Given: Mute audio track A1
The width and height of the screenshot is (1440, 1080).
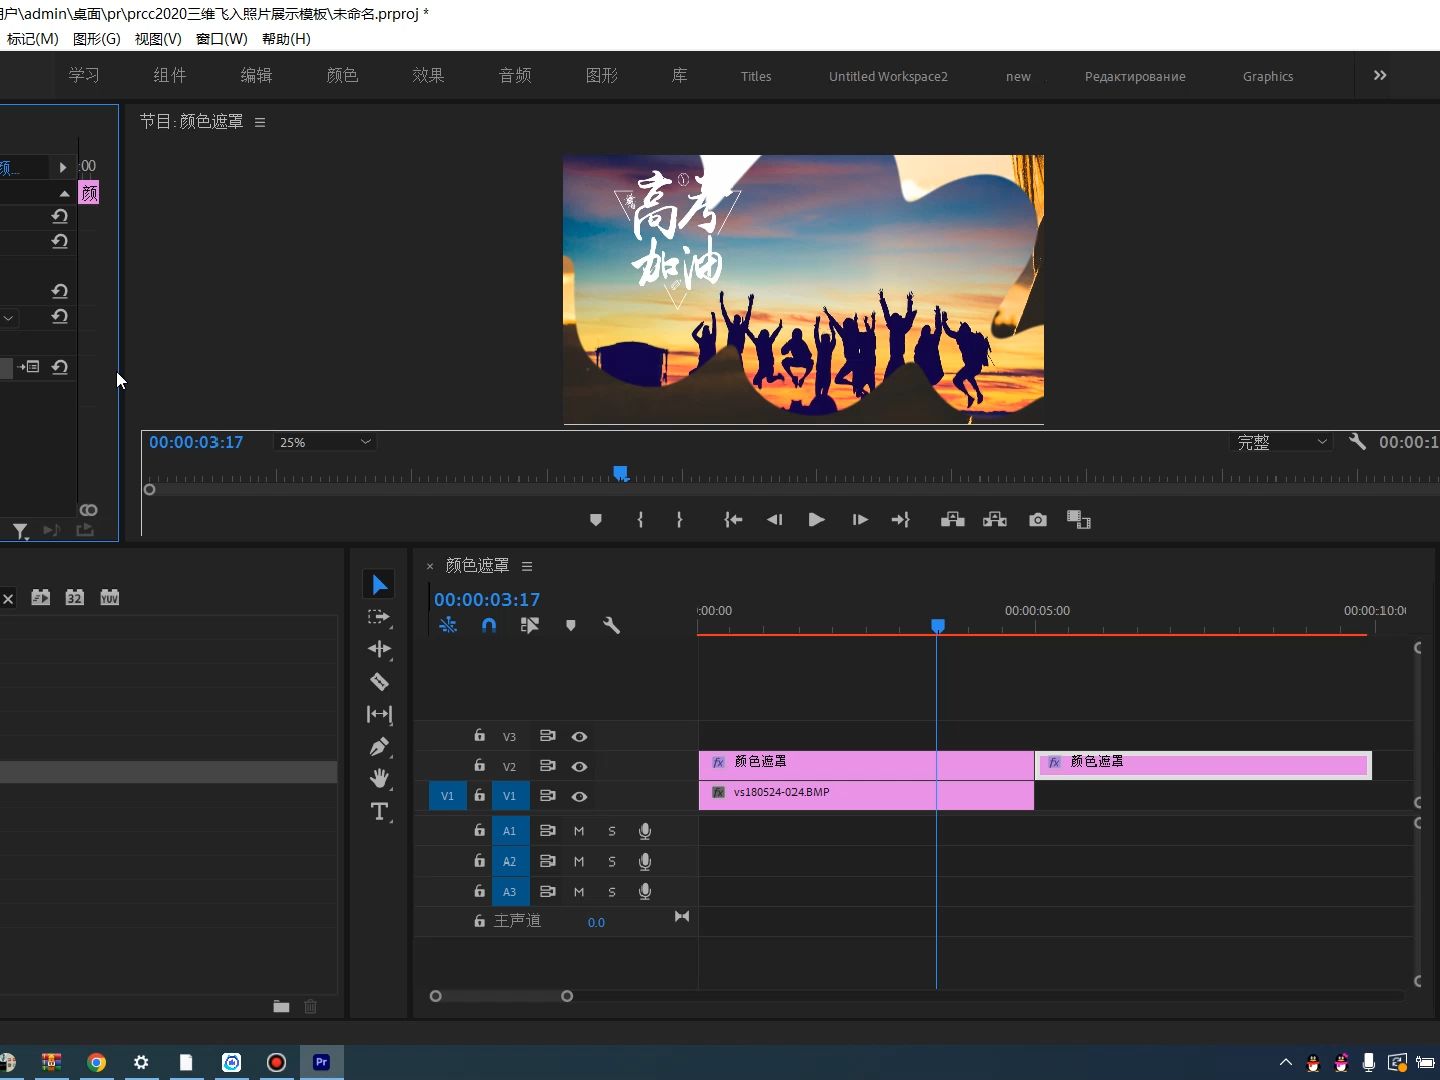Looking at the screenshot, I should tap(579, 831).
